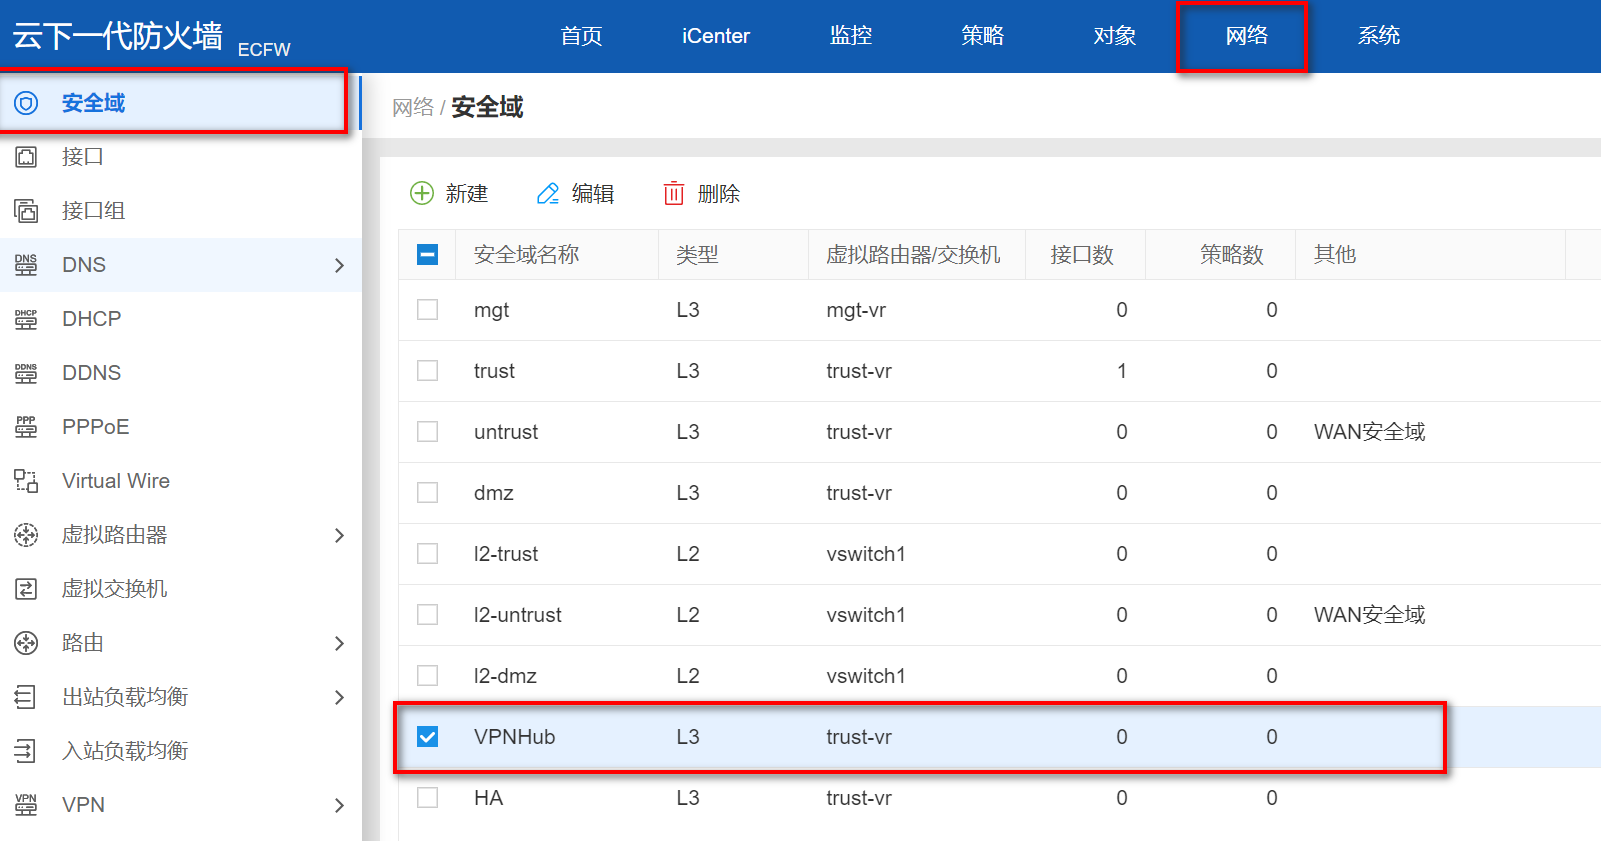Click the 虚拟交换机 sidebar icon
The height and width of the screenshot is (841, 1601).
pos(26,589)
